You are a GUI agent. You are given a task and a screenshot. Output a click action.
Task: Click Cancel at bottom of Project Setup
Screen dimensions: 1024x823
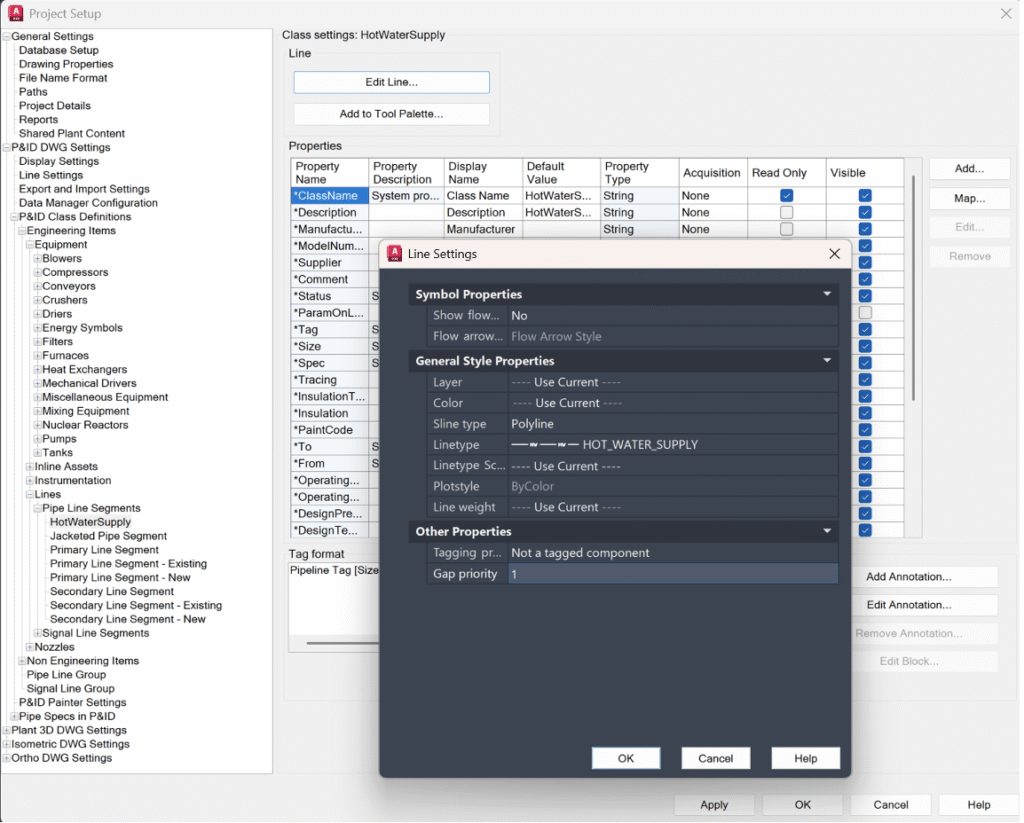[891, 805]
